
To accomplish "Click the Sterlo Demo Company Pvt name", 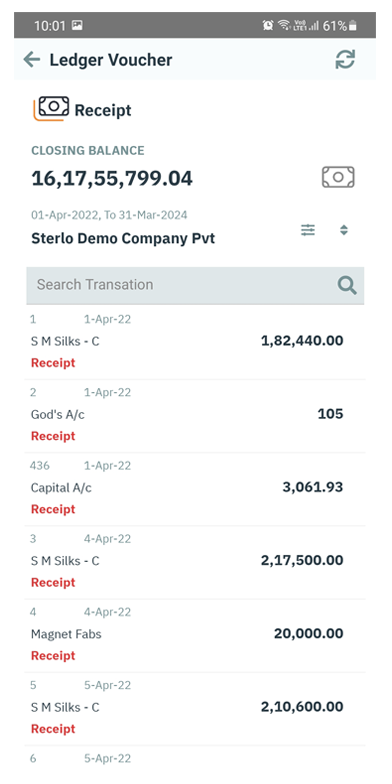I will (123, 238).
